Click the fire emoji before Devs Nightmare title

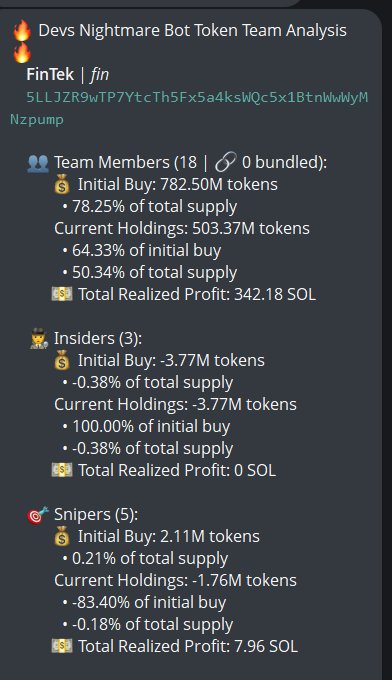[22, 30]
